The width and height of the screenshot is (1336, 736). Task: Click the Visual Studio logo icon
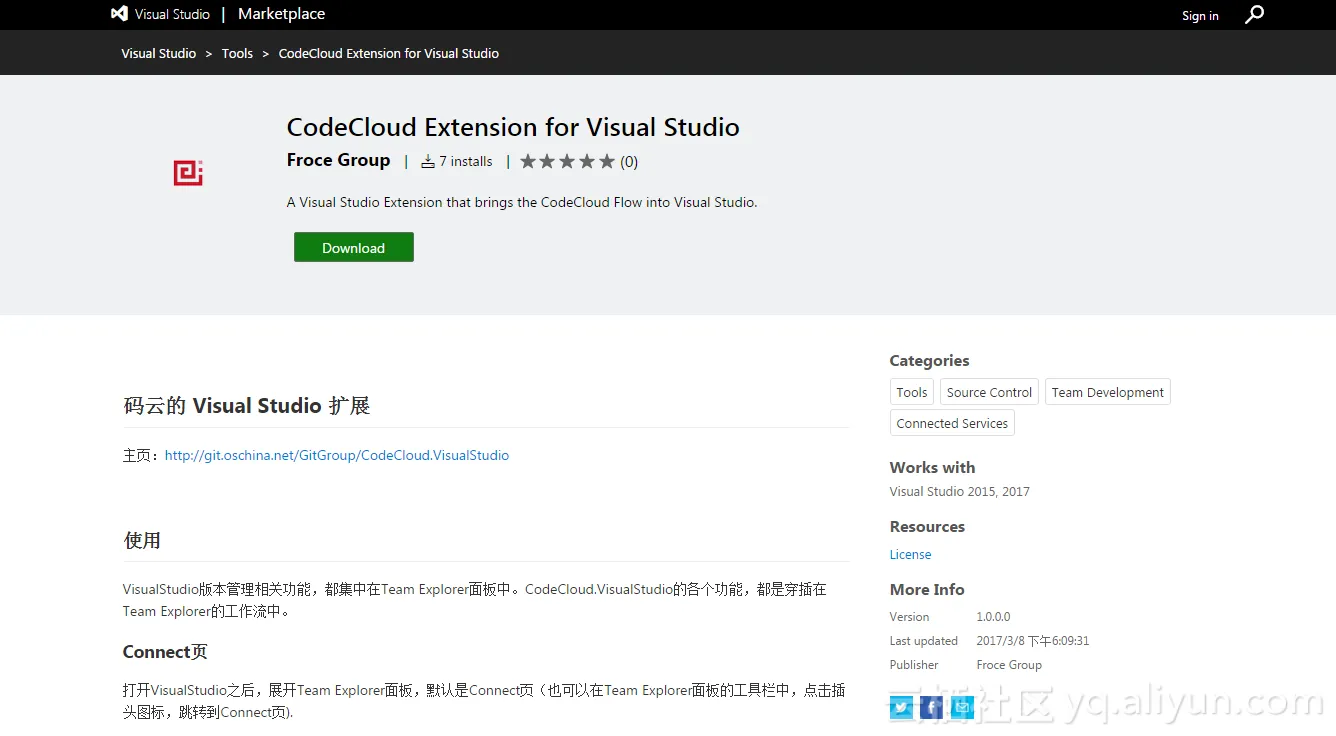(119, 14)
